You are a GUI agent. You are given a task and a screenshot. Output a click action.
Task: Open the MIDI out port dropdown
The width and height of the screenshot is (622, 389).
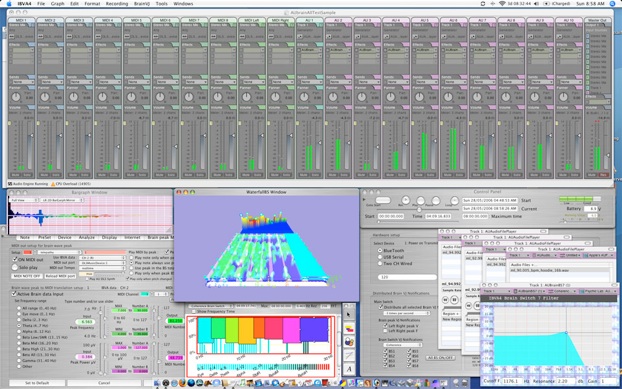pyautogui.click(x=102, y=263)
